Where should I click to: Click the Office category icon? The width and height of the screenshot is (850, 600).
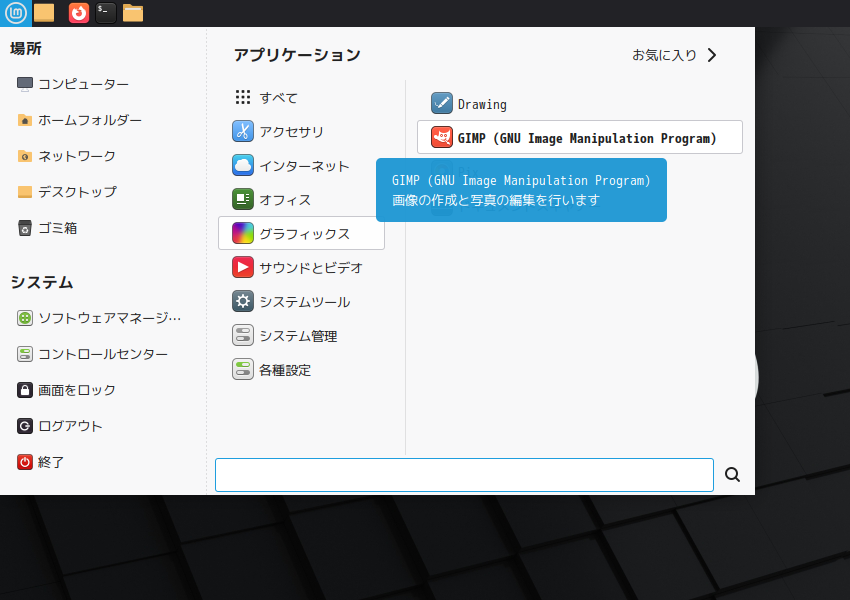[x=243, y=199]
